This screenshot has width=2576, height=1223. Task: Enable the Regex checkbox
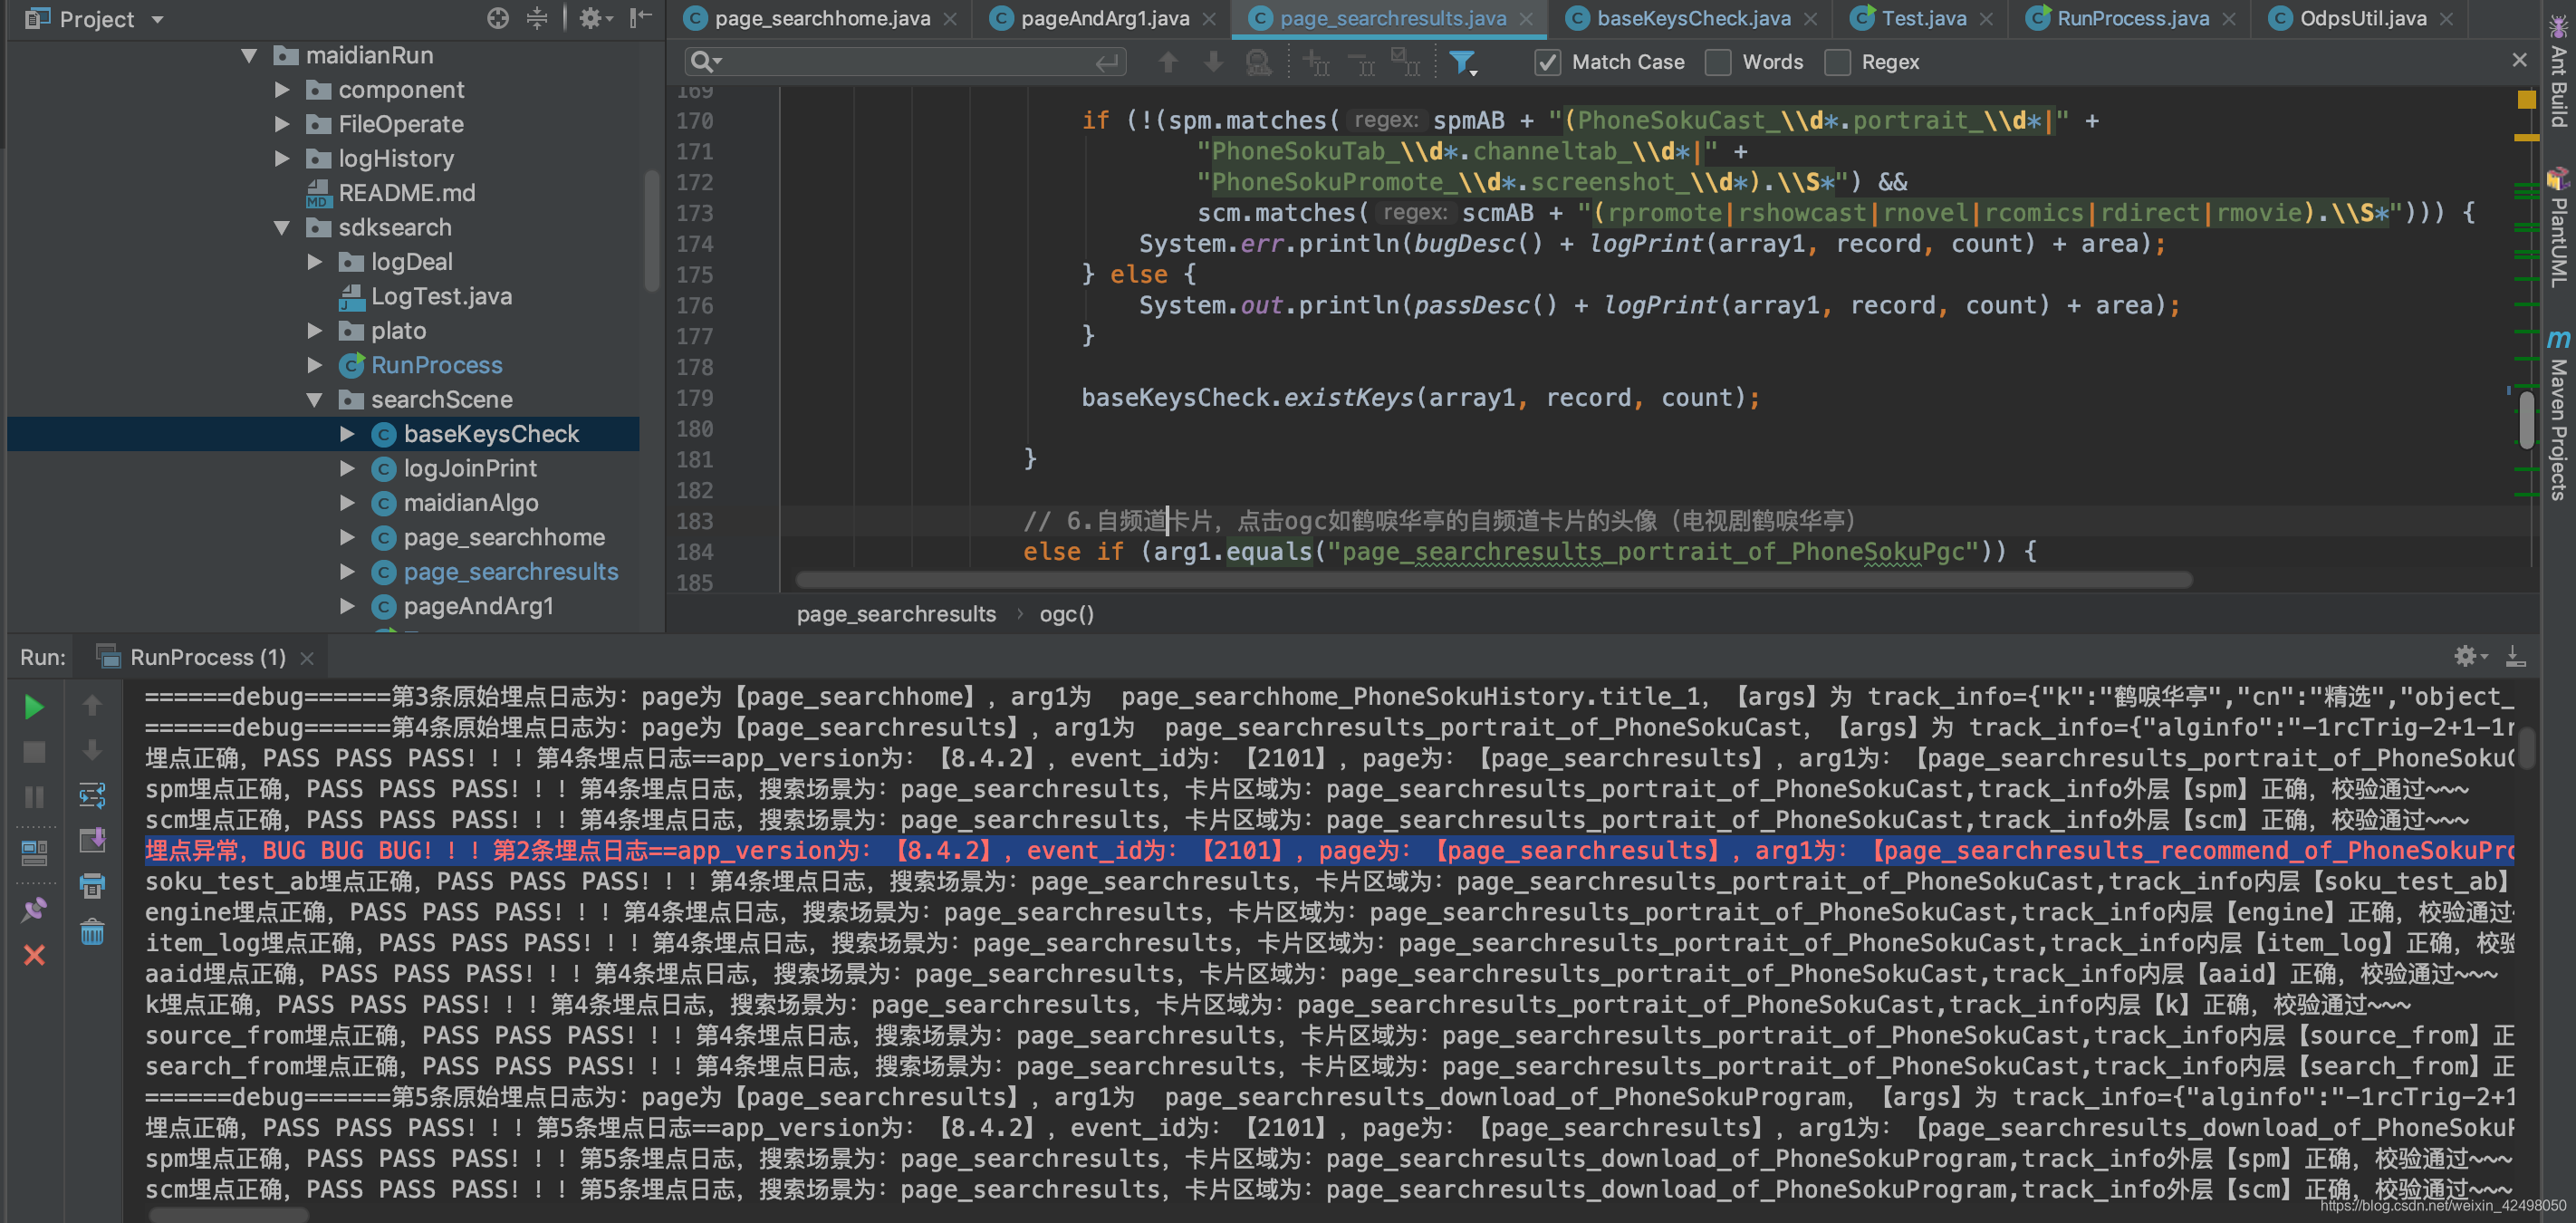1837,63
